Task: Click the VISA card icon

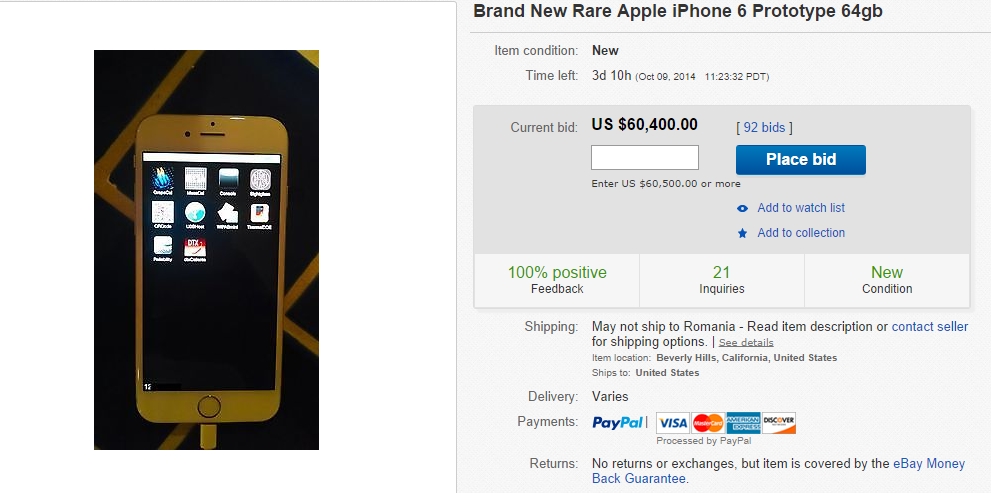Action: (x=672, y=423)
